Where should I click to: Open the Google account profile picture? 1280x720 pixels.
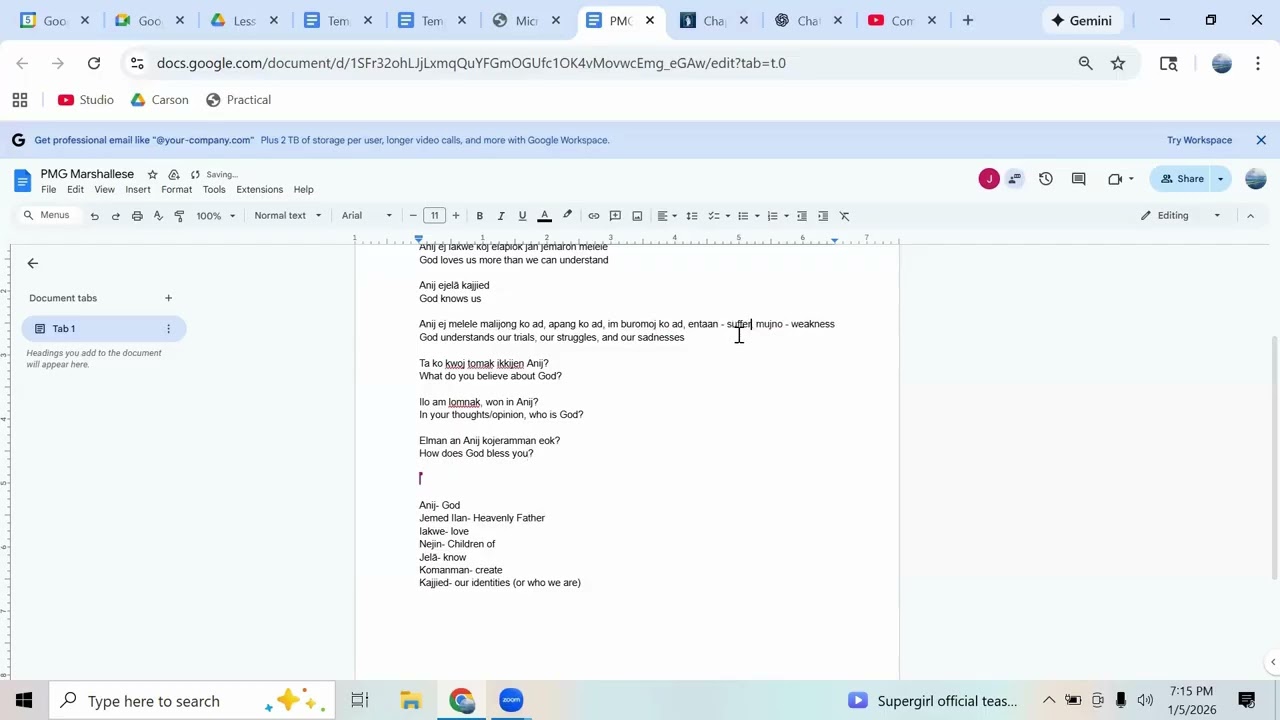click(x=1256, y=179)
